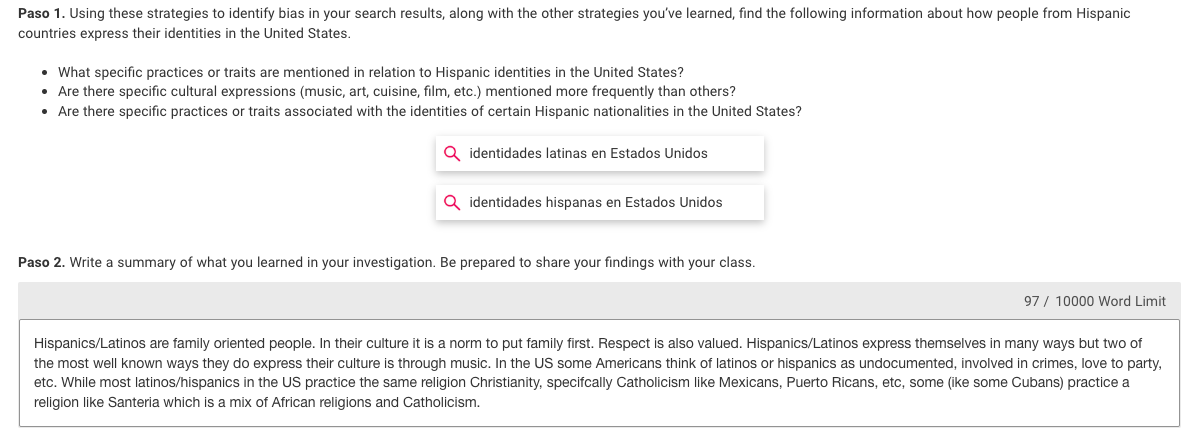Viewport: 1188px width, 439px height.
Task: Place cursor after 'African religions and Catholicism.'
Action: [x=481, y=402]
